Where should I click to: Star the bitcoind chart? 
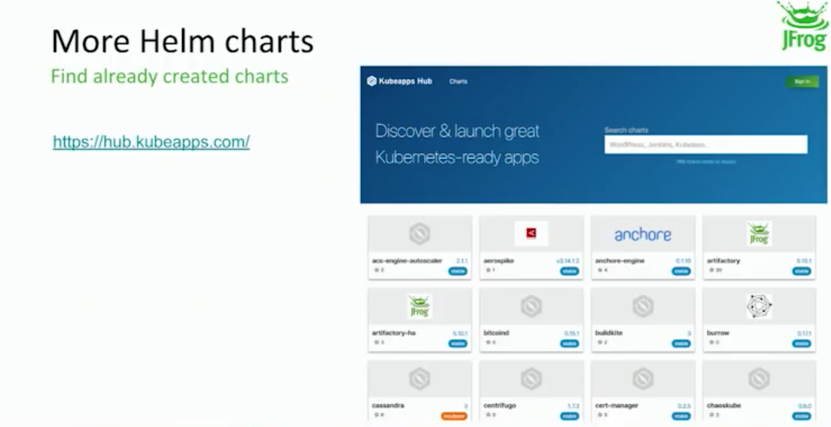[489, 343]
